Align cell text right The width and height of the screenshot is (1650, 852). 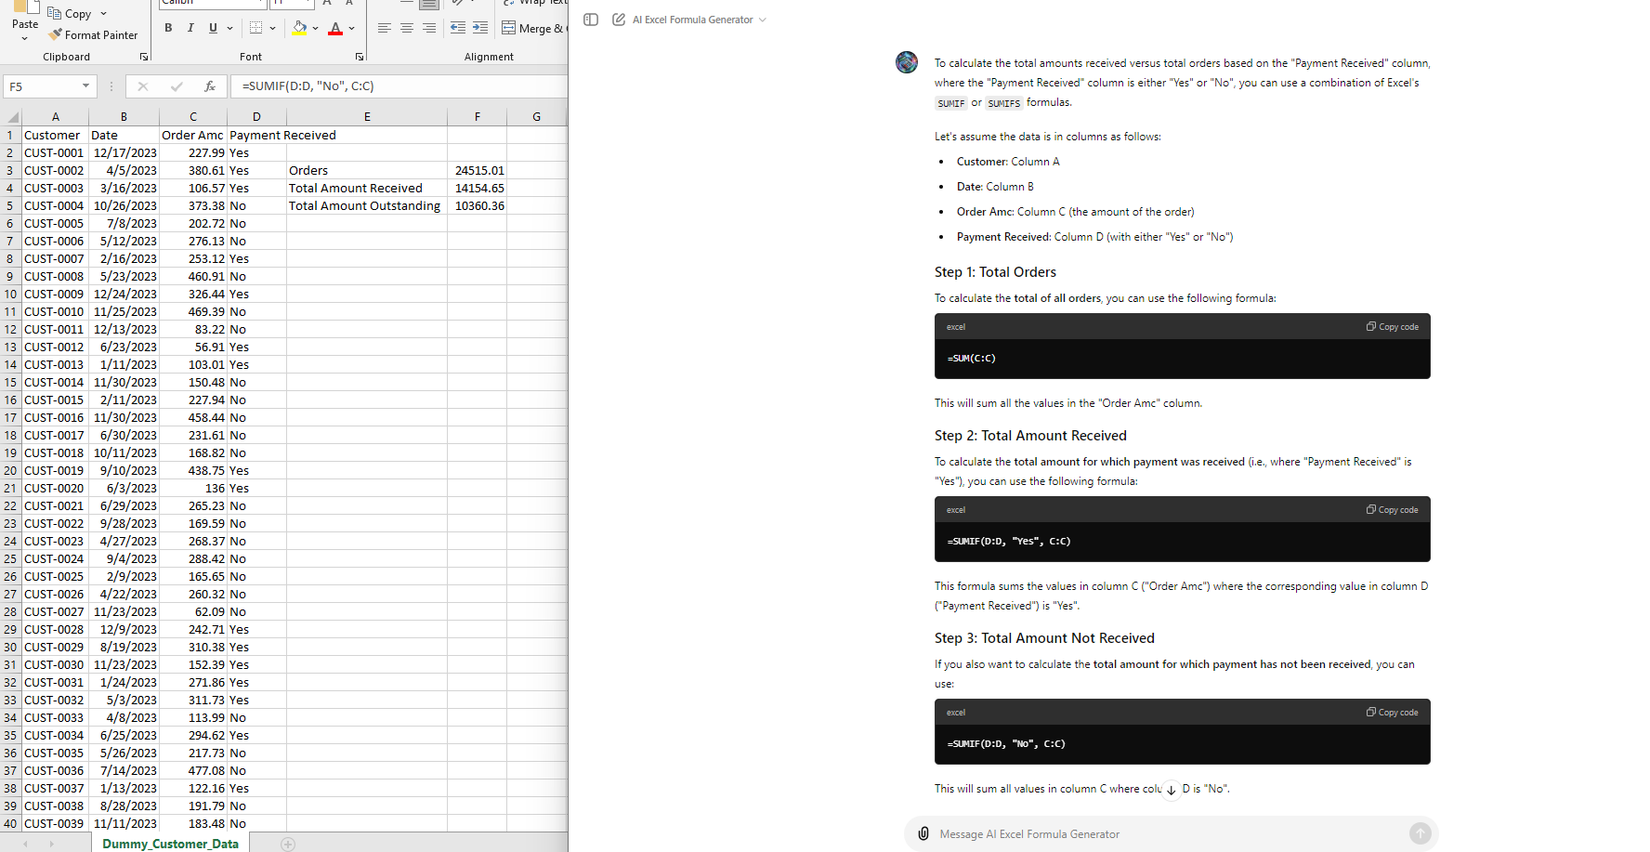coord(429,28)
